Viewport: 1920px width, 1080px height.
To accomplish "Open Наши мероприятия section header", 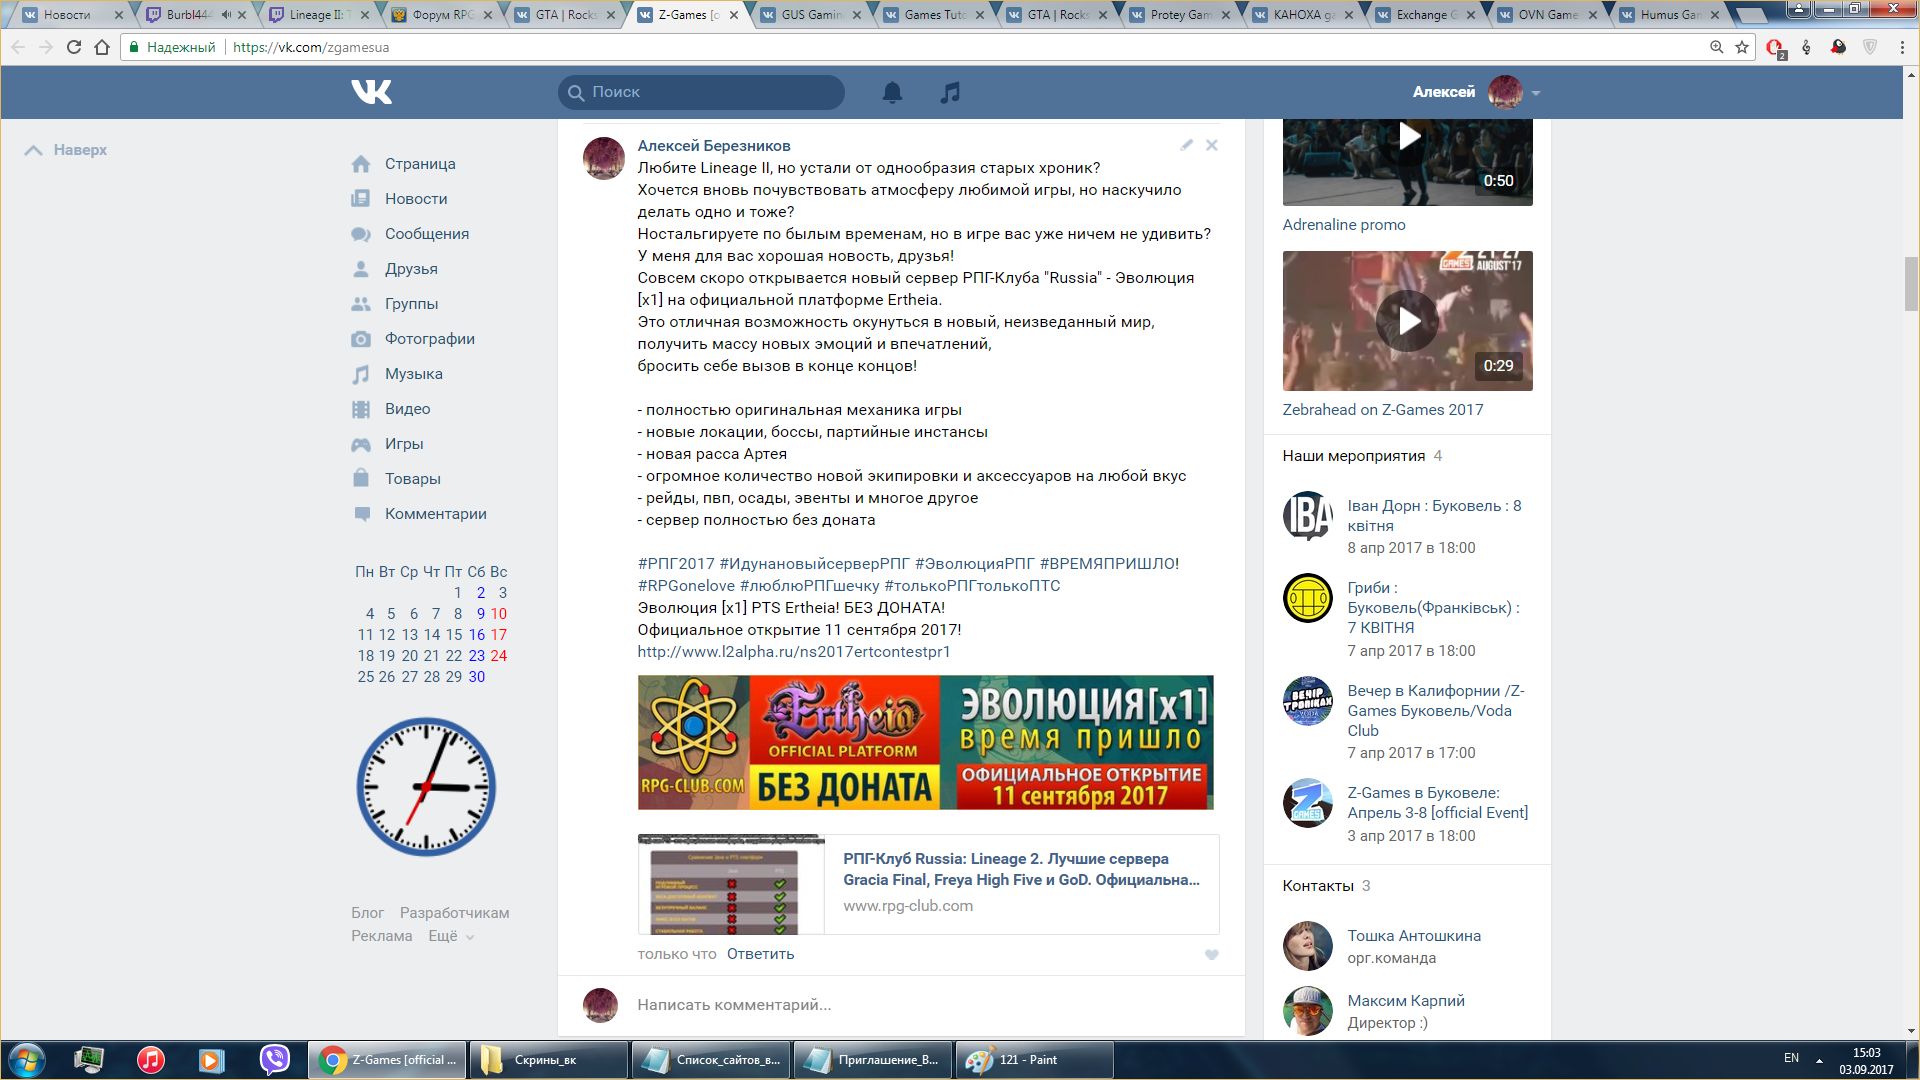I will point(1354,456).
